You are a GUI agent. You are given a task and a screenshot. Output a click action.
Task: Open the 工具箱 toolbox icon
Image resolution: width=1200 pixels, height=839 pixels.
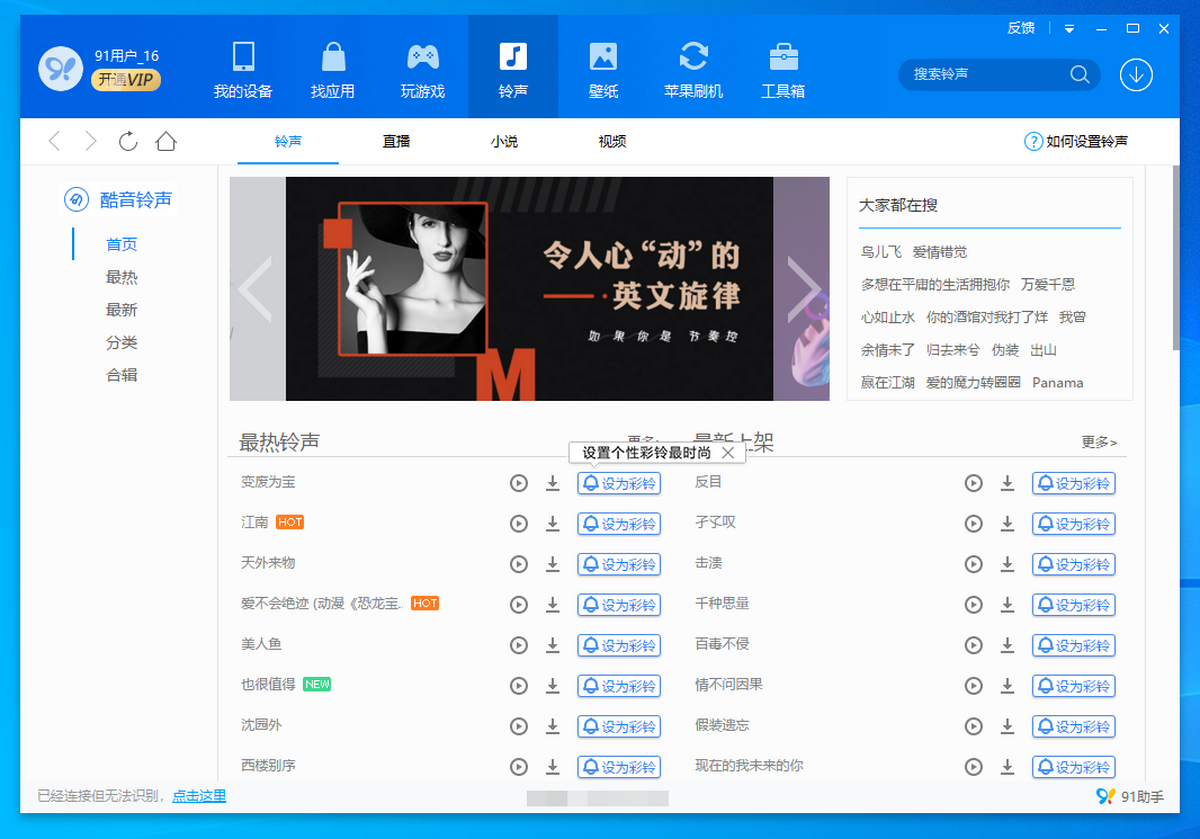[x=783, y=57]
